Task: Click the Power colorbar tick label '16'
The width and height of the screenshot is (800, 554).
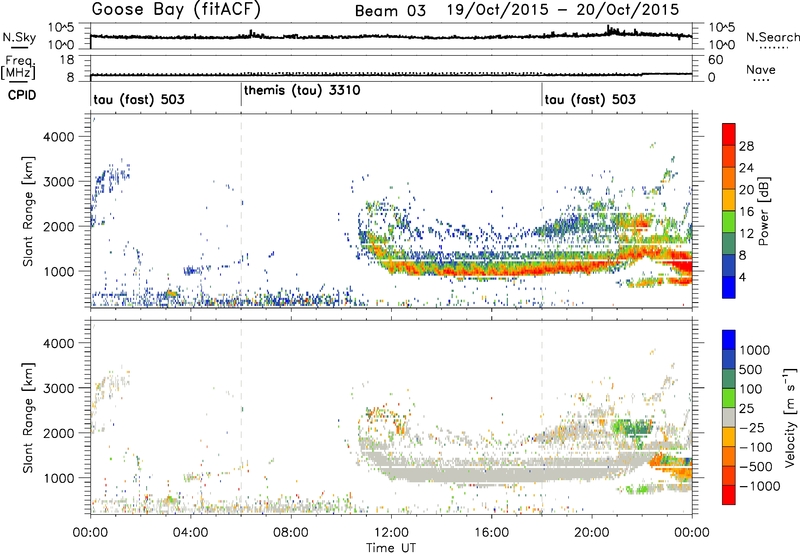Action: coord(746,212)
